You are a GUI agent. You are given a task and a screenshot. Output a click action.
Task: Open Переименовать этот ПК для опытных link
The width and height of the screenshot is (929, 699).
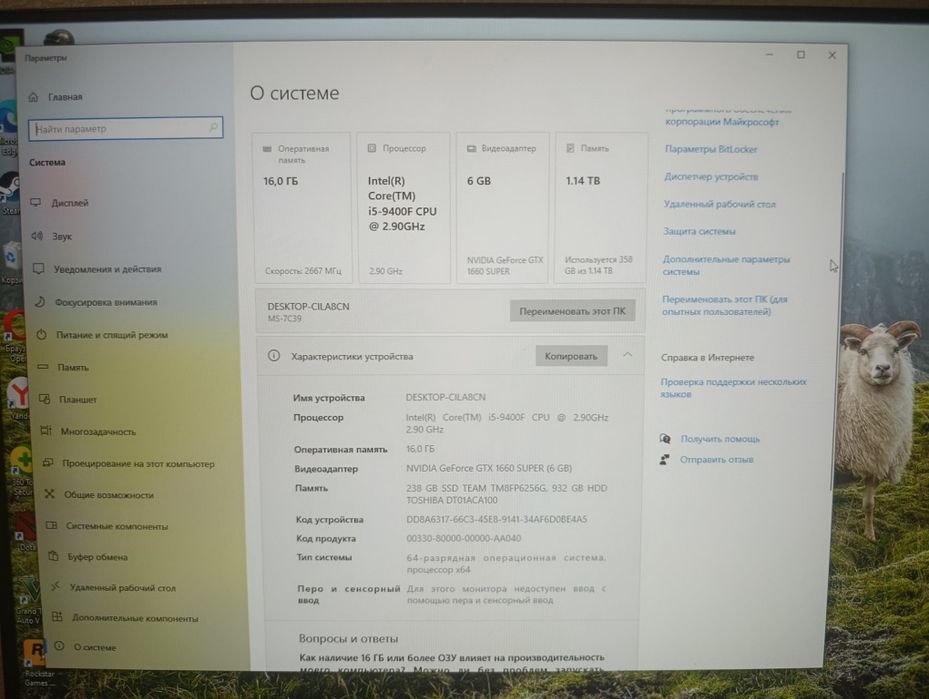coord(725,305)
